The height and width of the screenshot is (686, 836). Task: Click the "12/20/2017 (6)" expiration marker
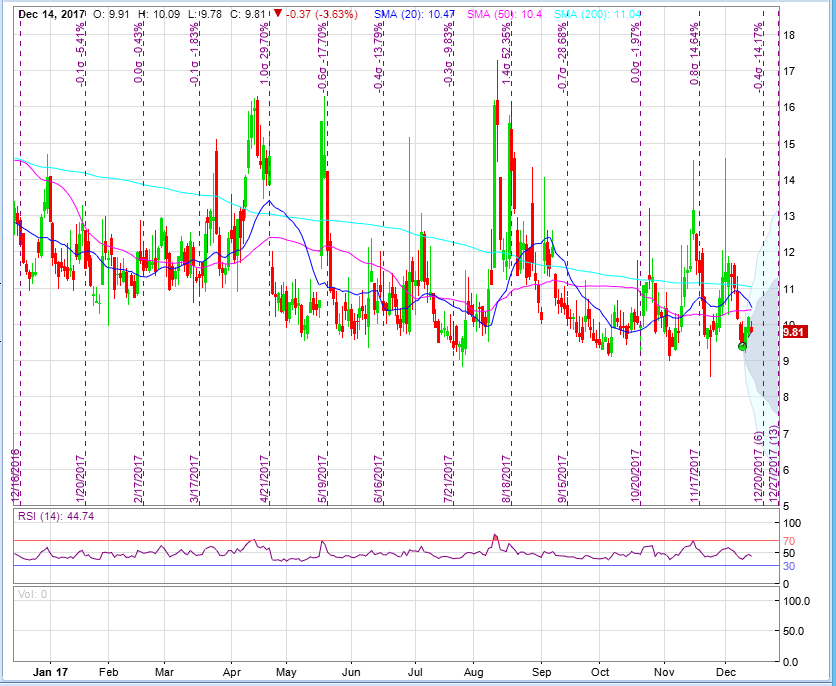(758, 467)
